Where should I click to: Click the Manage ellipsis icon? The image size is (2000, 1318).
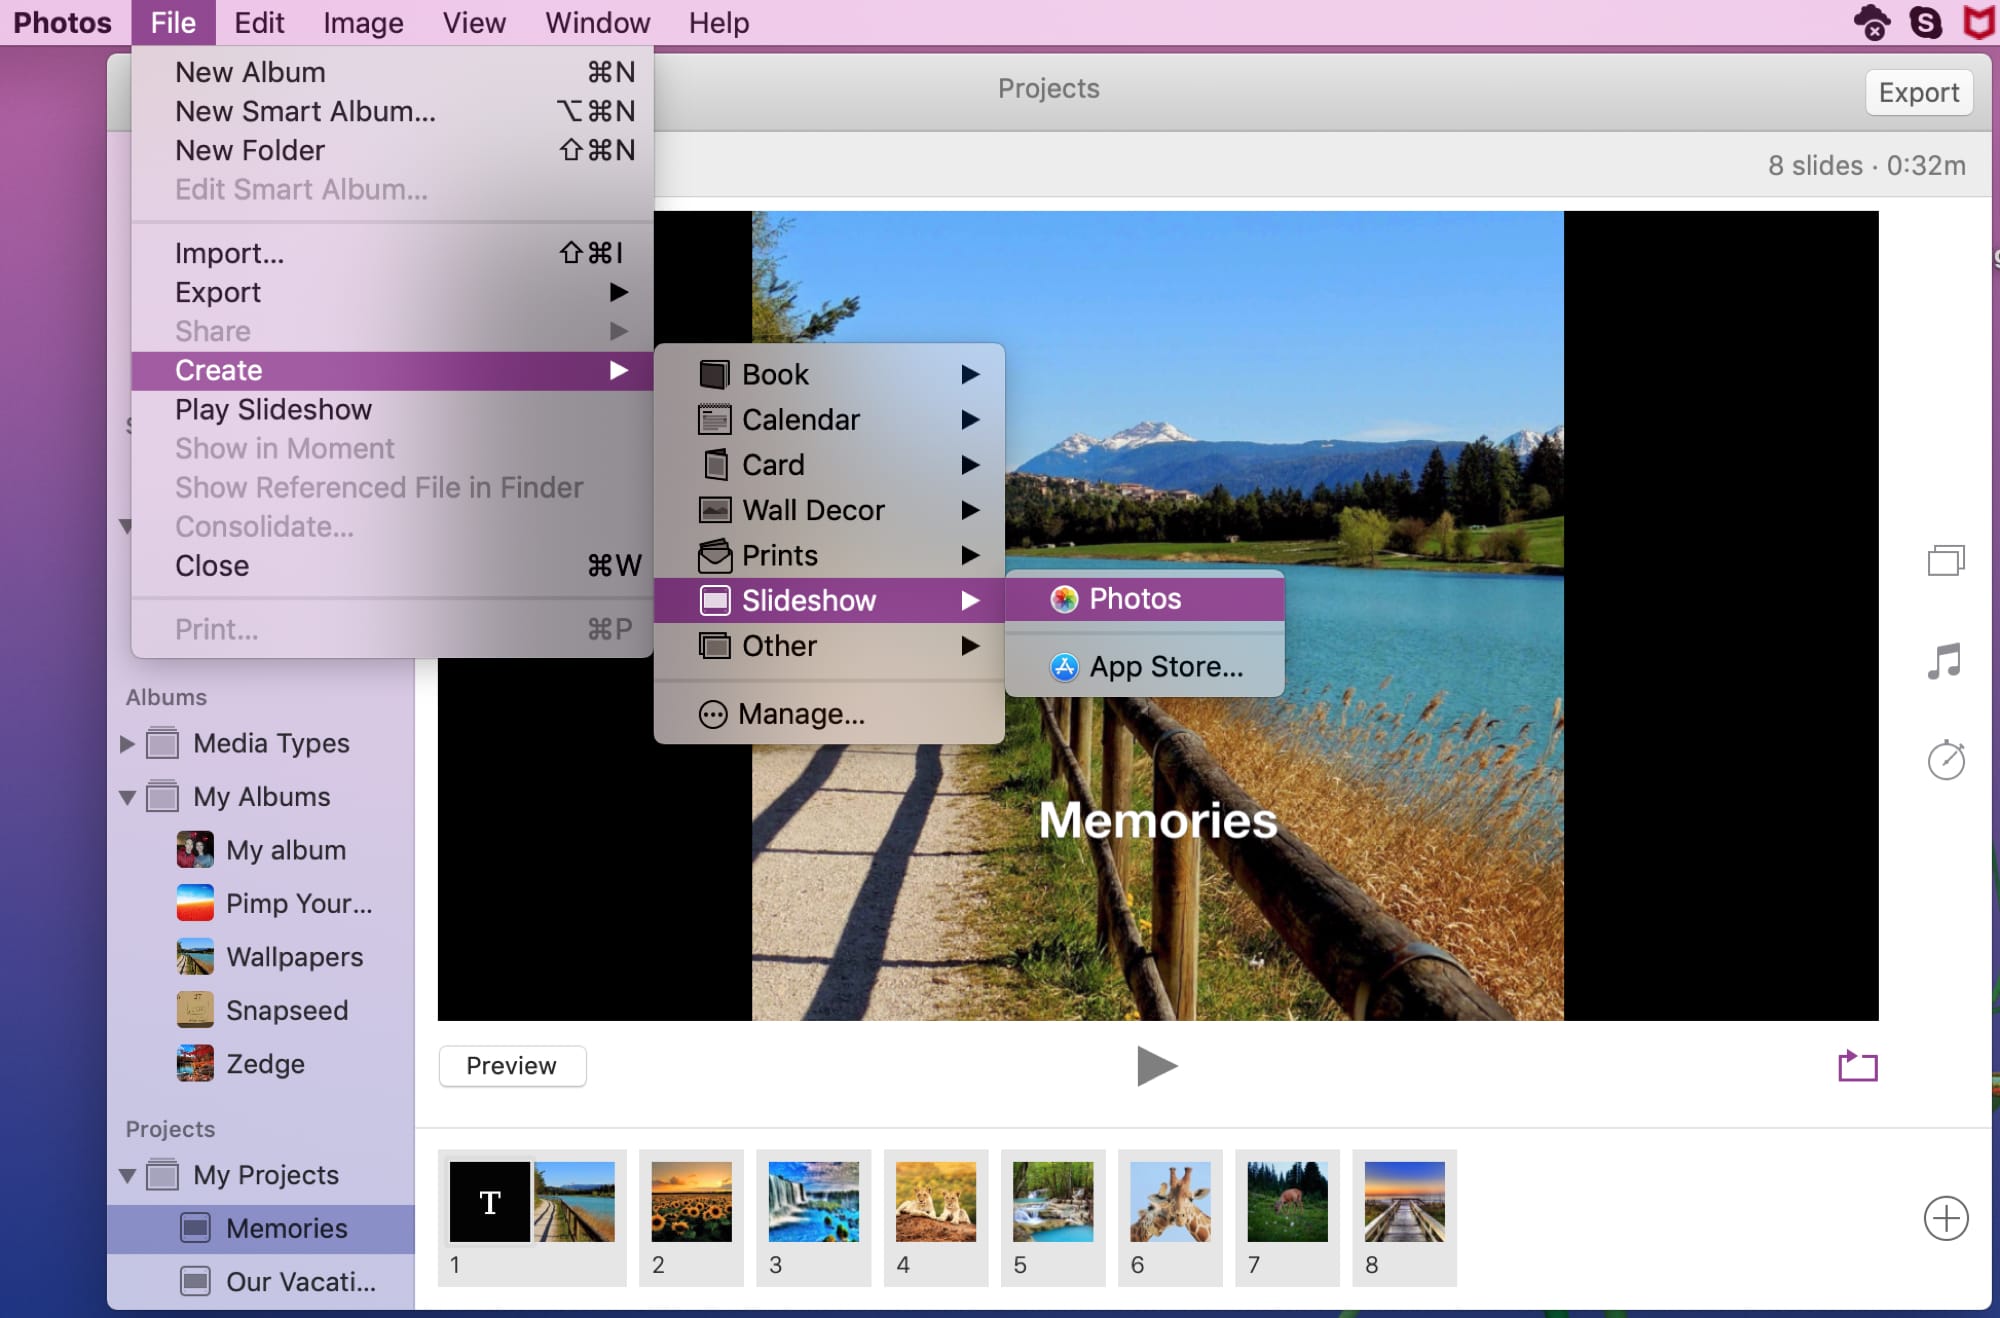click(x=713, y=714)
